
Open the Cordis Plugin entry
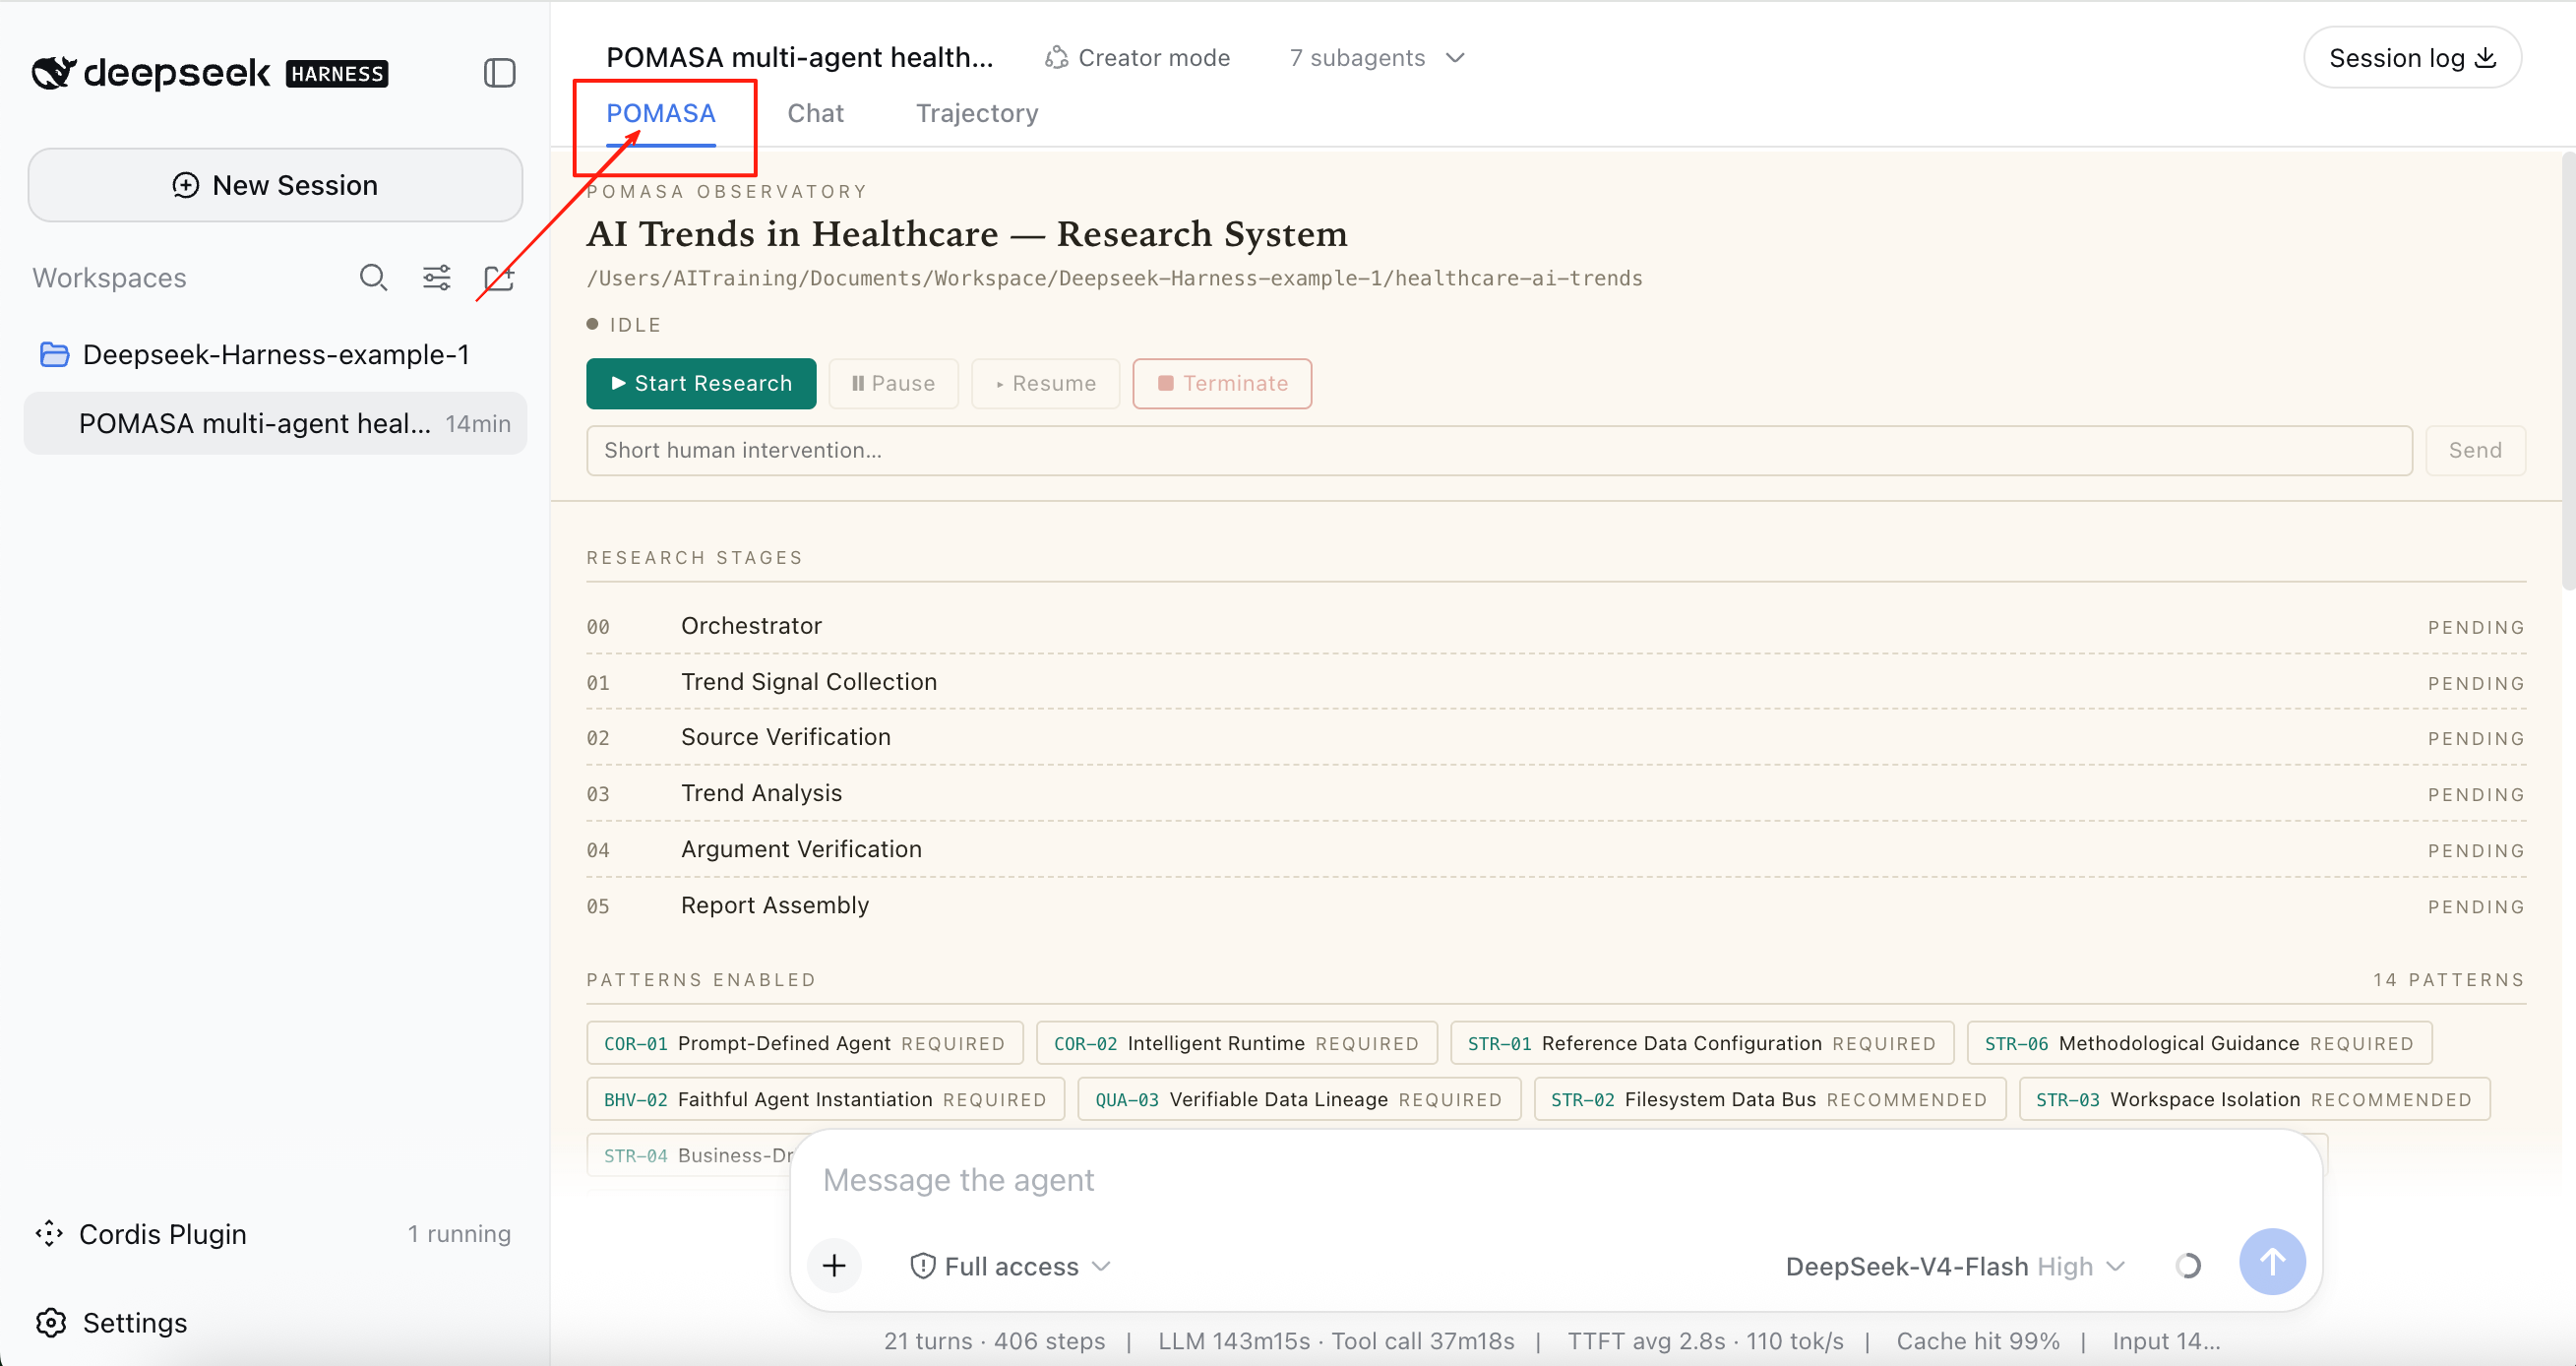(x=273, y=1233)
